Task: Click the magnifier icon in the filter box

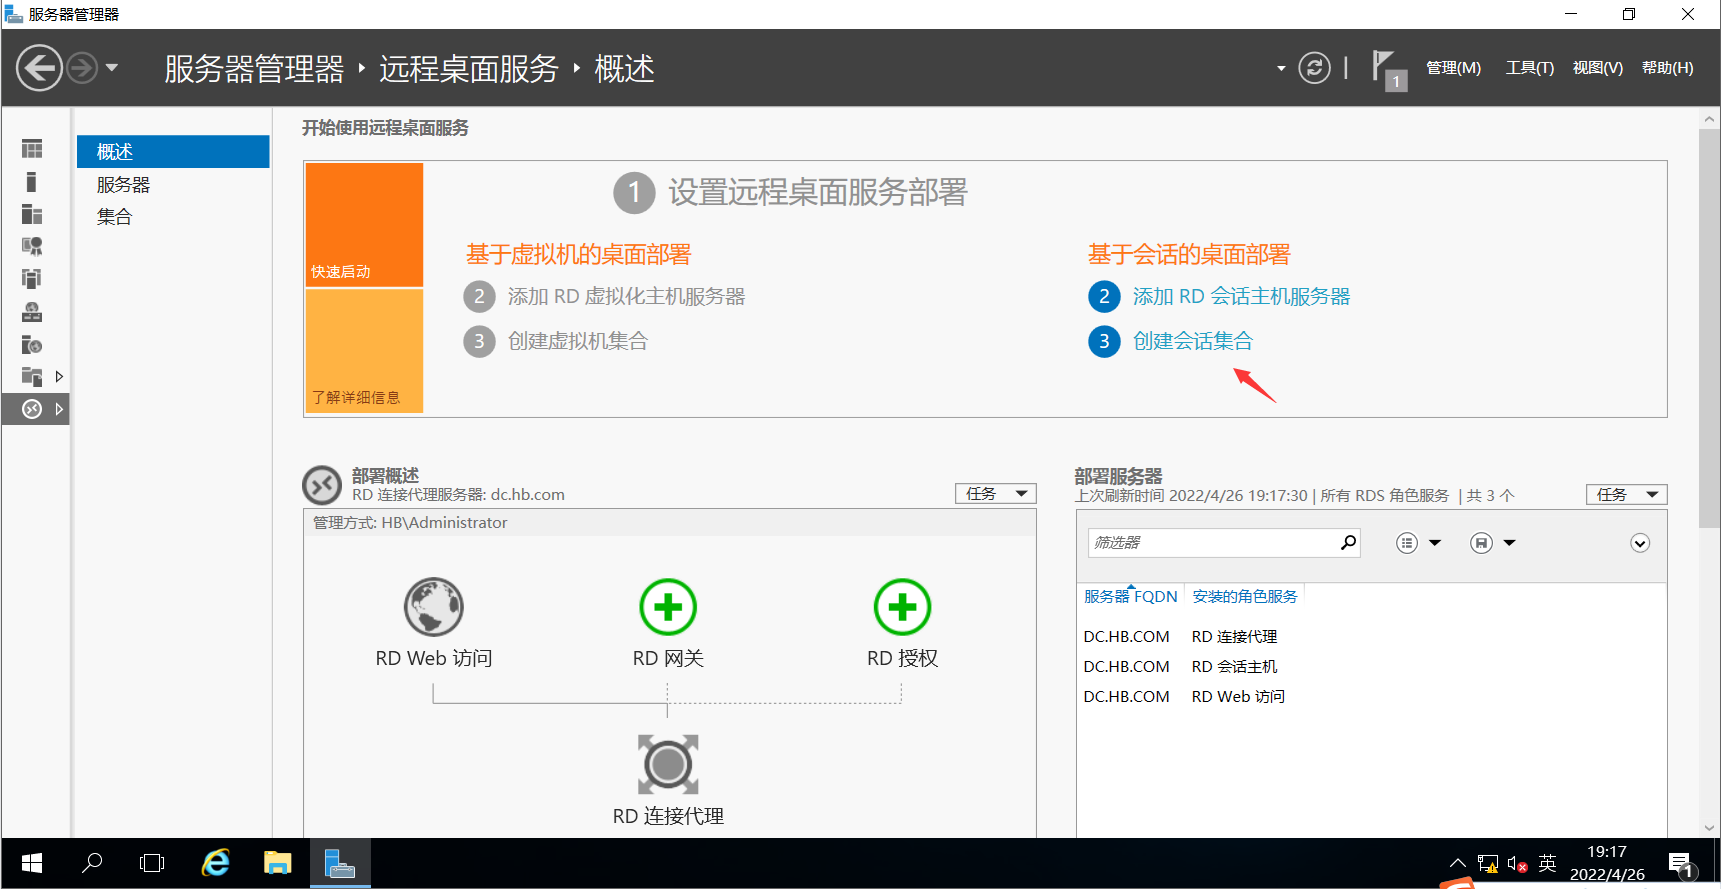Action: pyautogui.click(x=1348, y=542)
